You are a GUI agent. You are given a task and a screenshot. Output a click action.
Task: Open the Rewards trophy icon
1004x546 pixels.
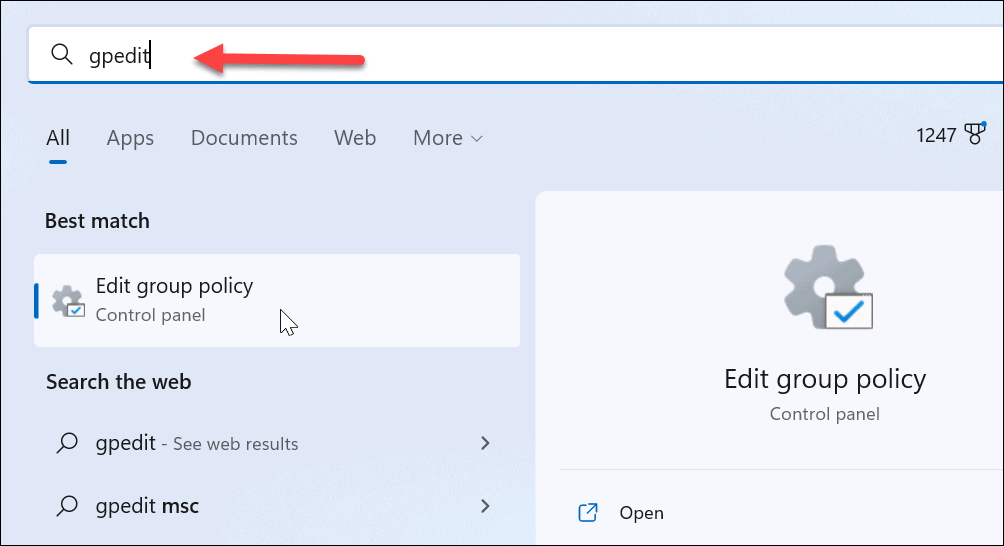point(975,135)
